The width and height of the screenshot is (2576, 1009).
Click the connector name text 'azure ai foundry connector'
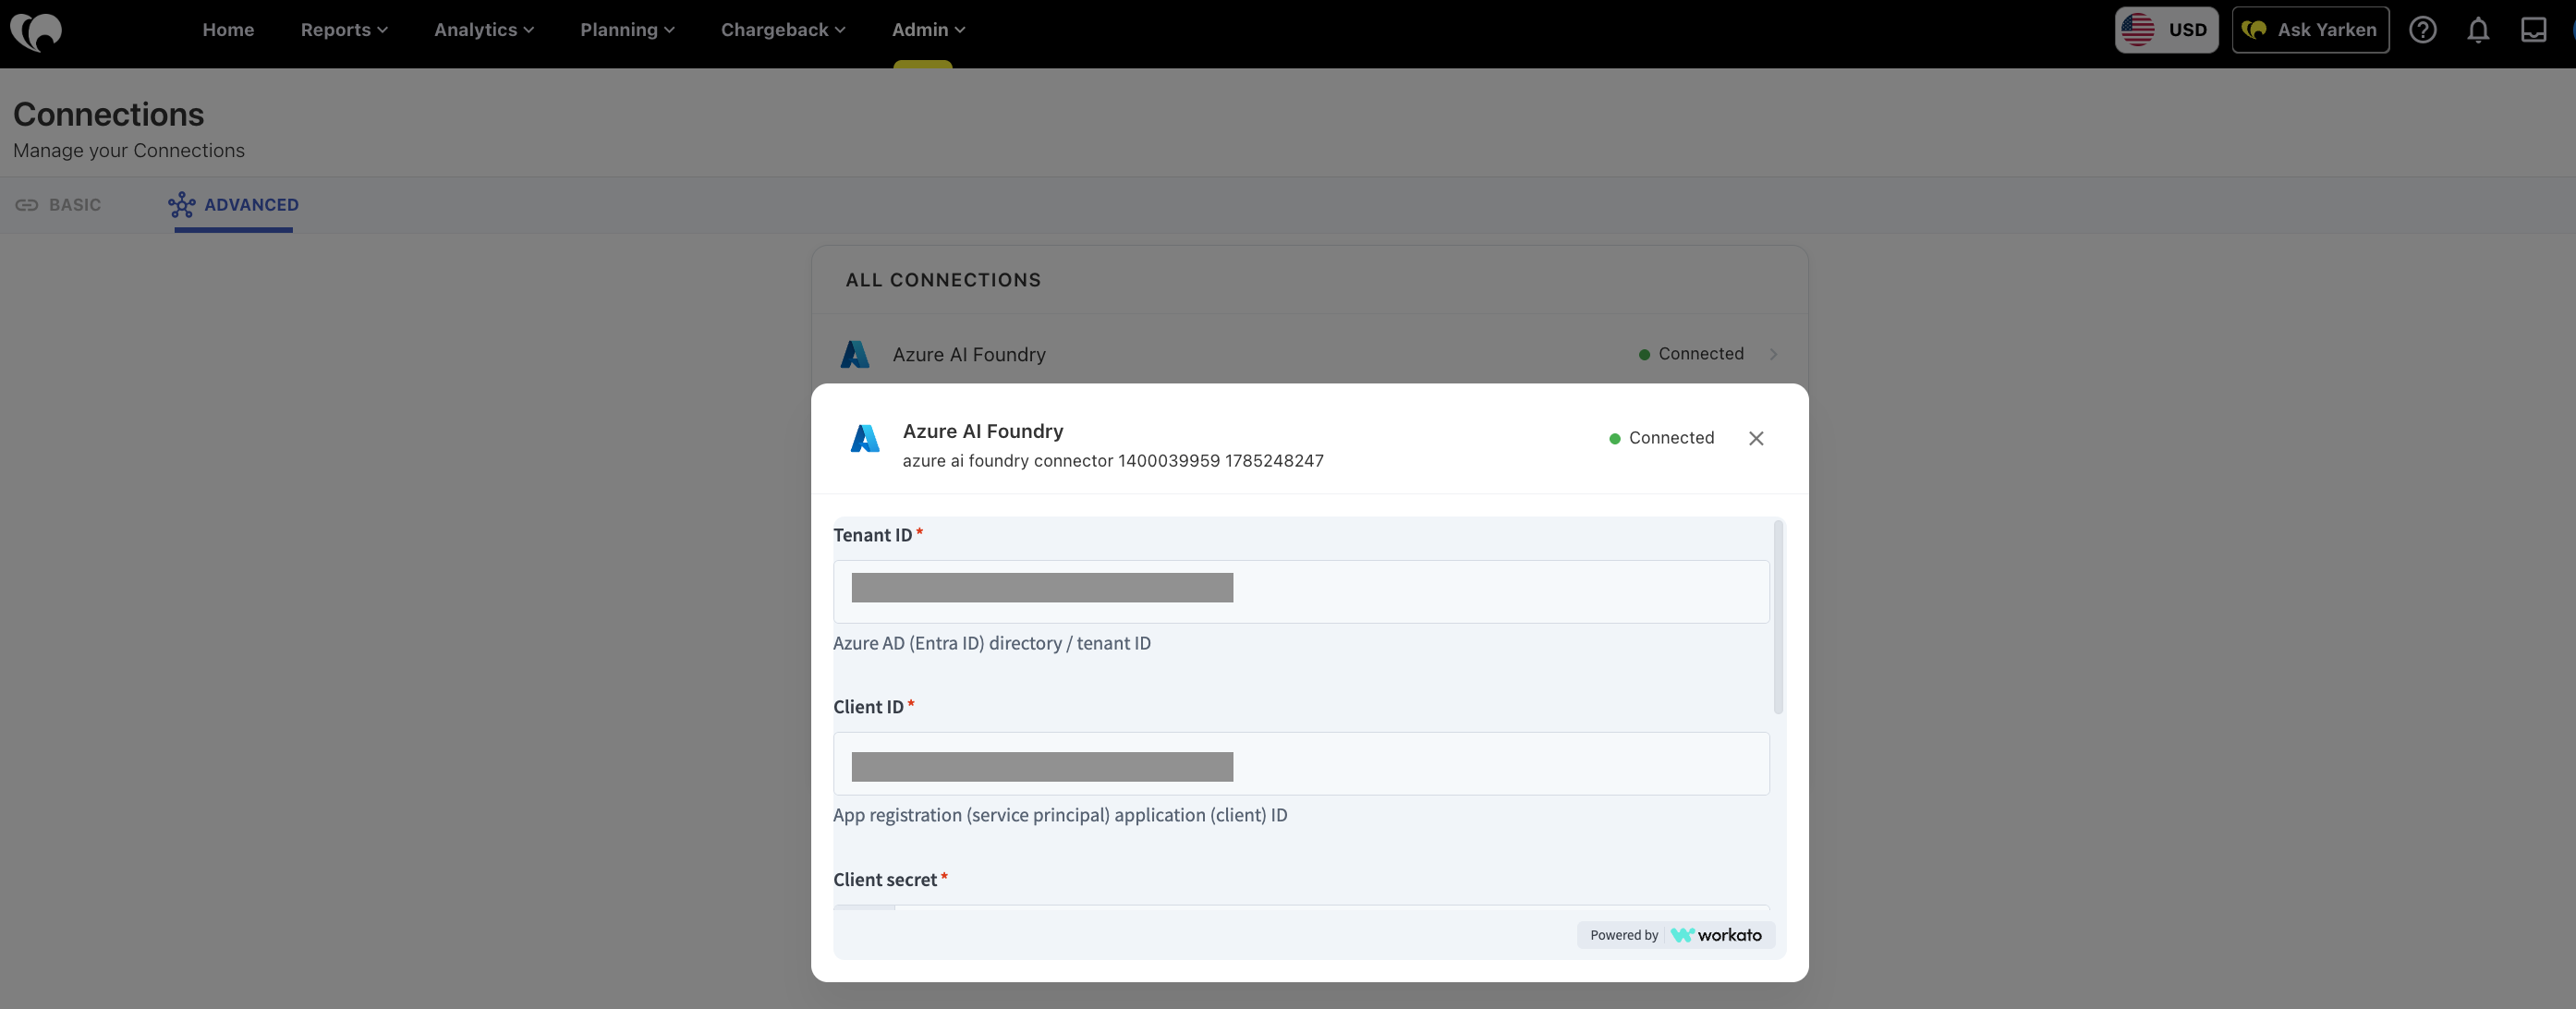tap(1008, 461)
